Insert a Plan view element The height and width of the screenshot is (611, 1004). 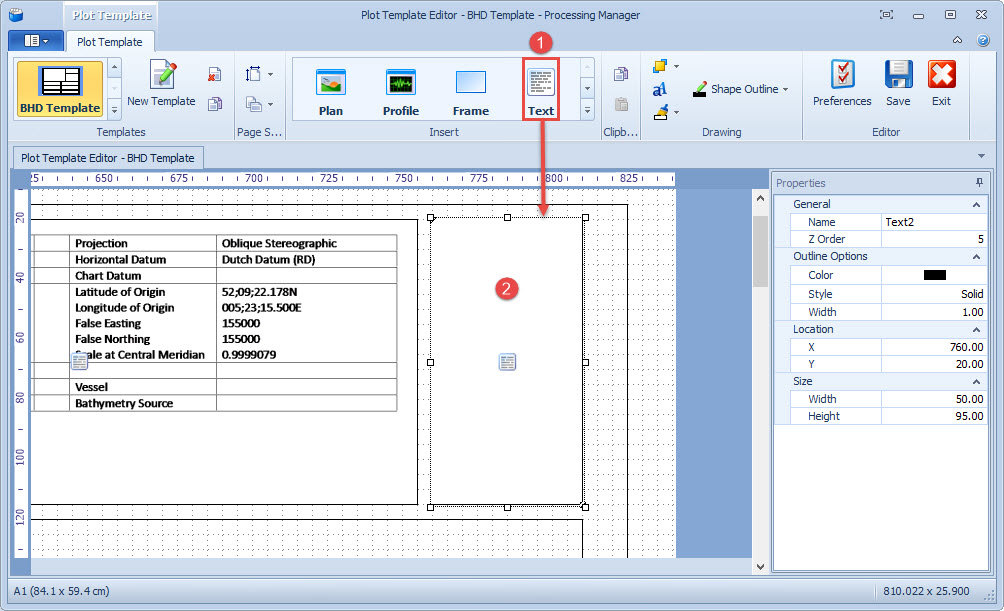click(x=331, y=91)
